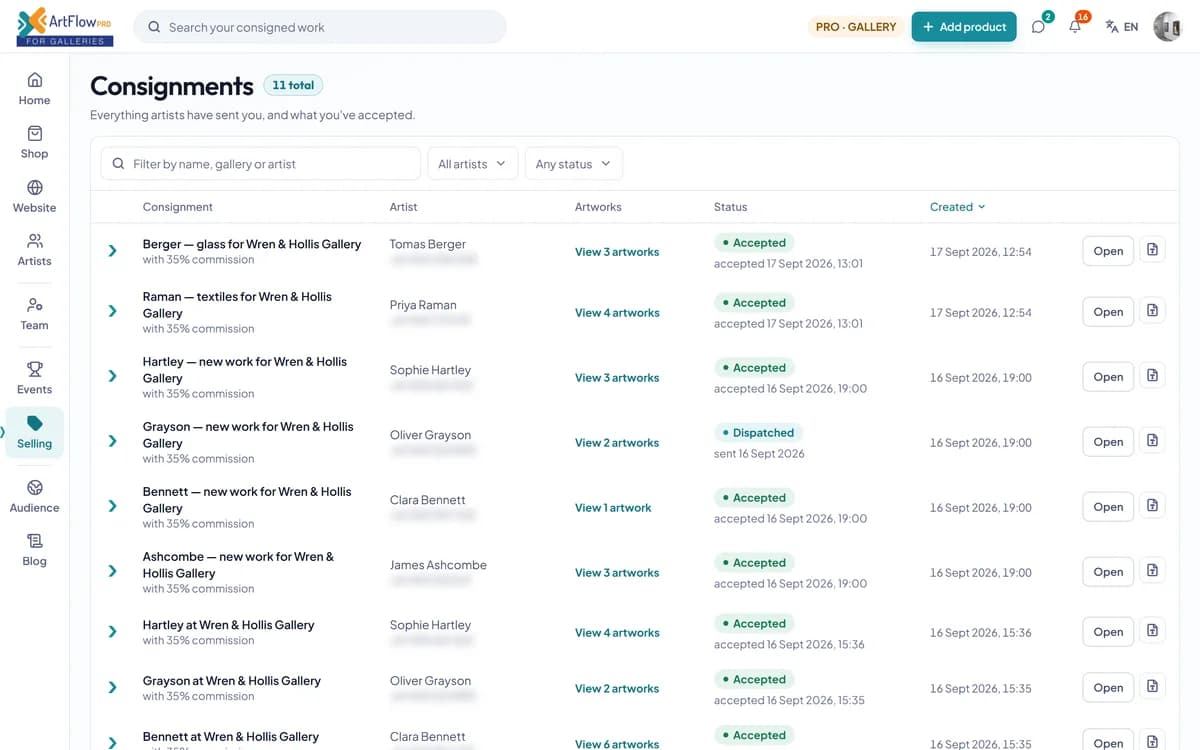Sort by Created column header

(957, 207)
